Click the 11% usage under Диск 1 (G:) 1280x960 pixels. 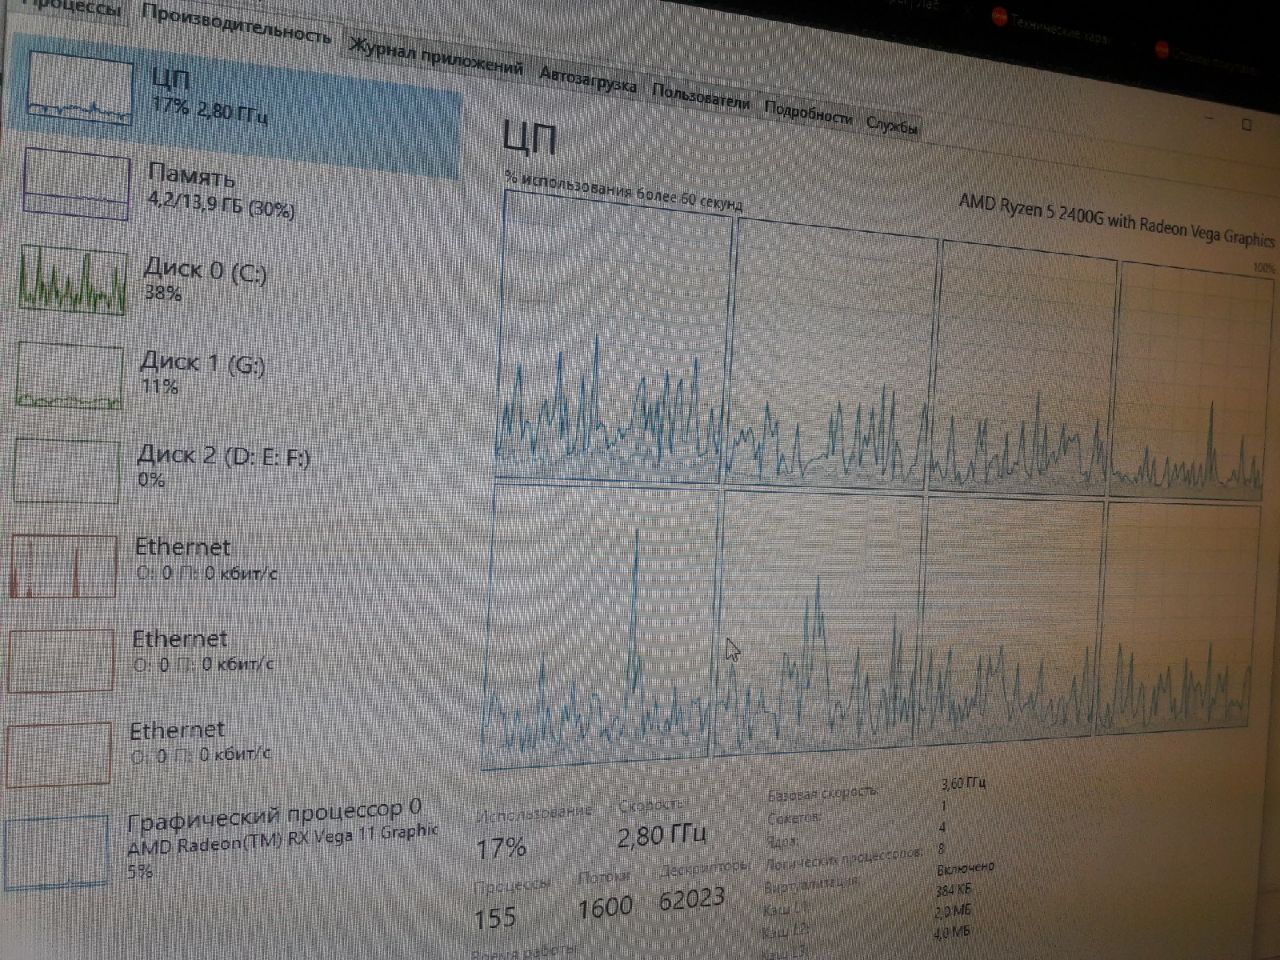[159, 386]
